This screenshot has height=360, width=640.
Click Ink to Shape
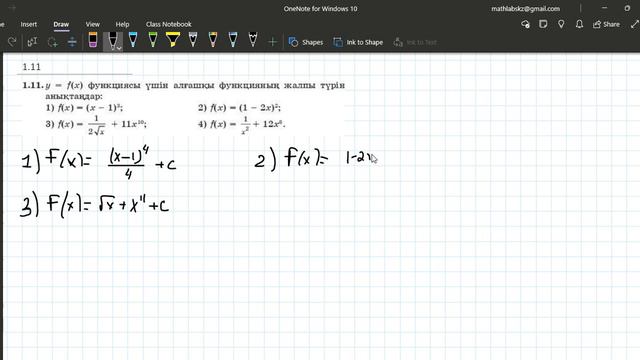(358, 42)
